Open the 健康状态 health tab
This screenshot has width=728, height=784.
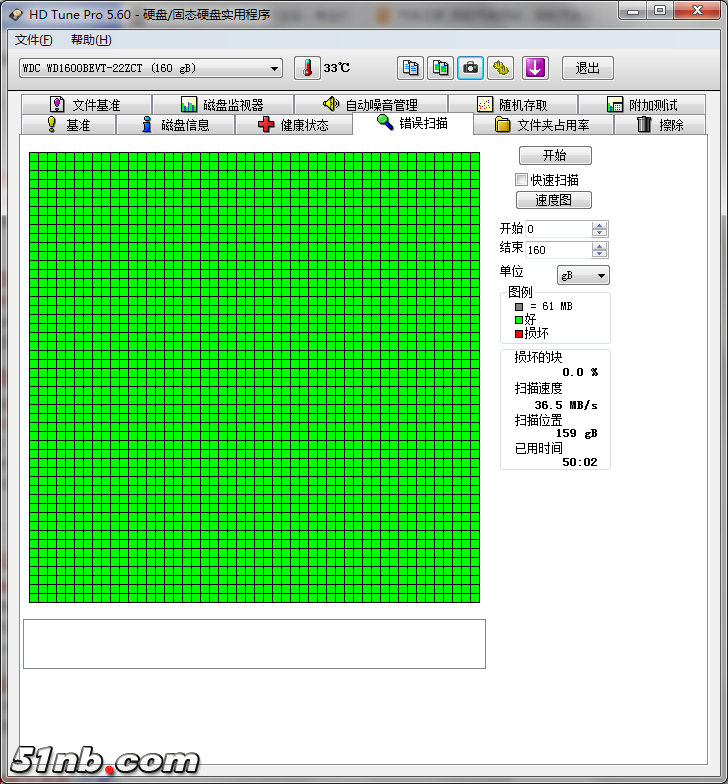pyautogui.click(x=294, y=125)
